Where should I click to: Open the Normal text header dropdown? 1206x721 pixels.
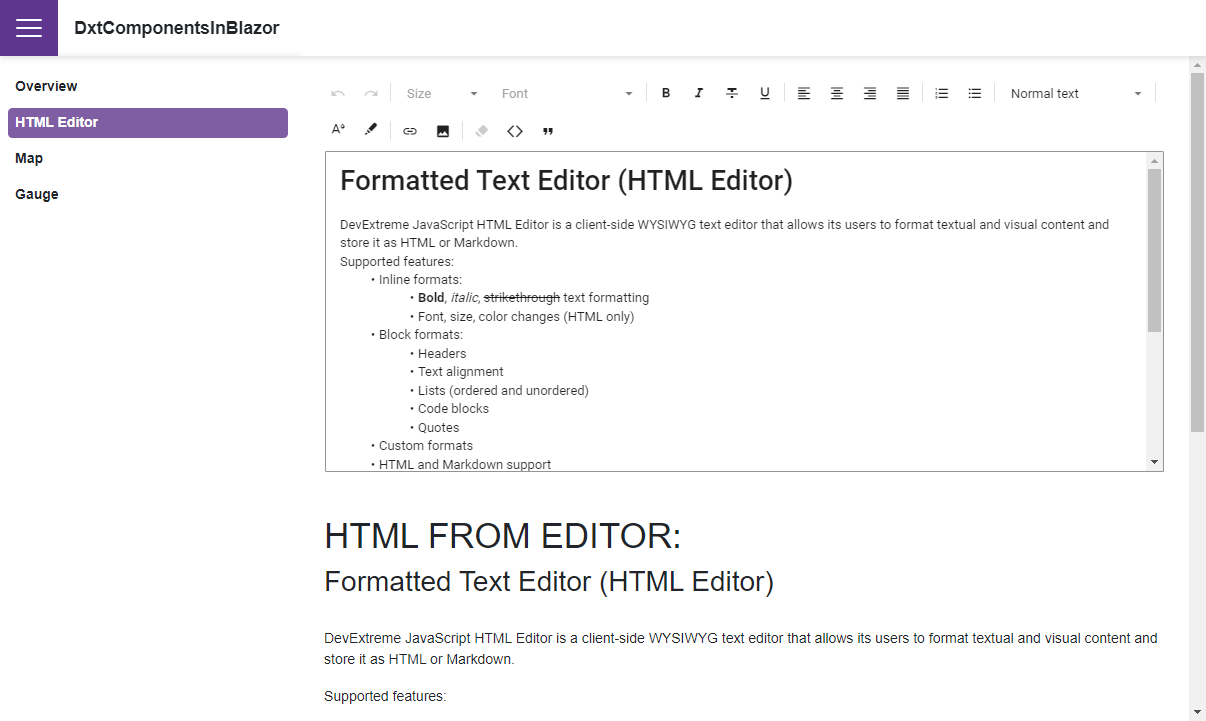click(x=1075, y=93)
